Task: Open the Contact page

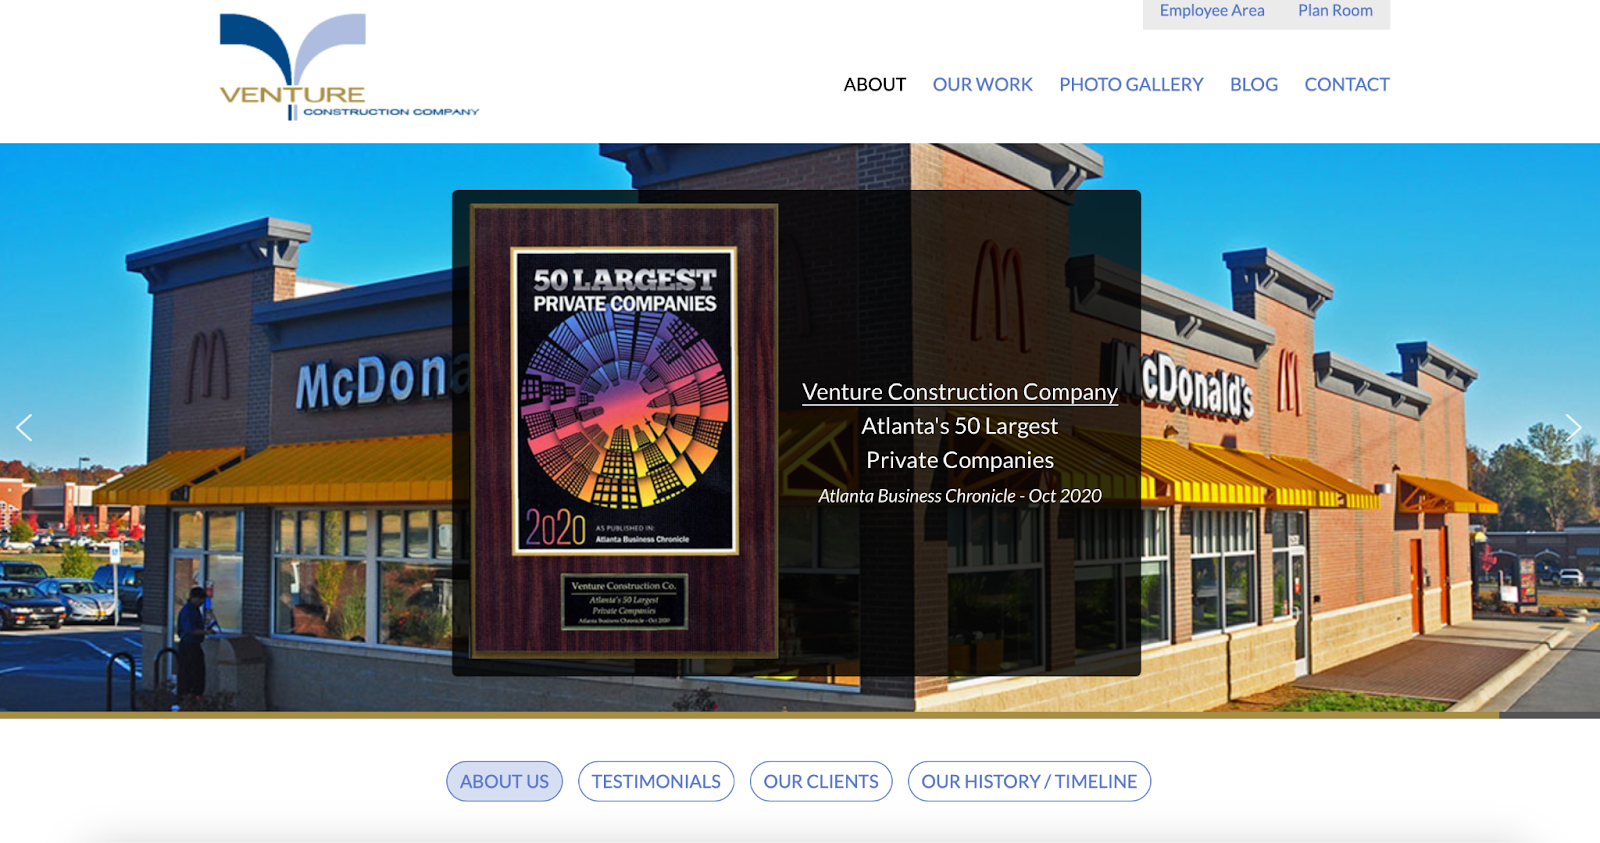Action: (1347, 85)
